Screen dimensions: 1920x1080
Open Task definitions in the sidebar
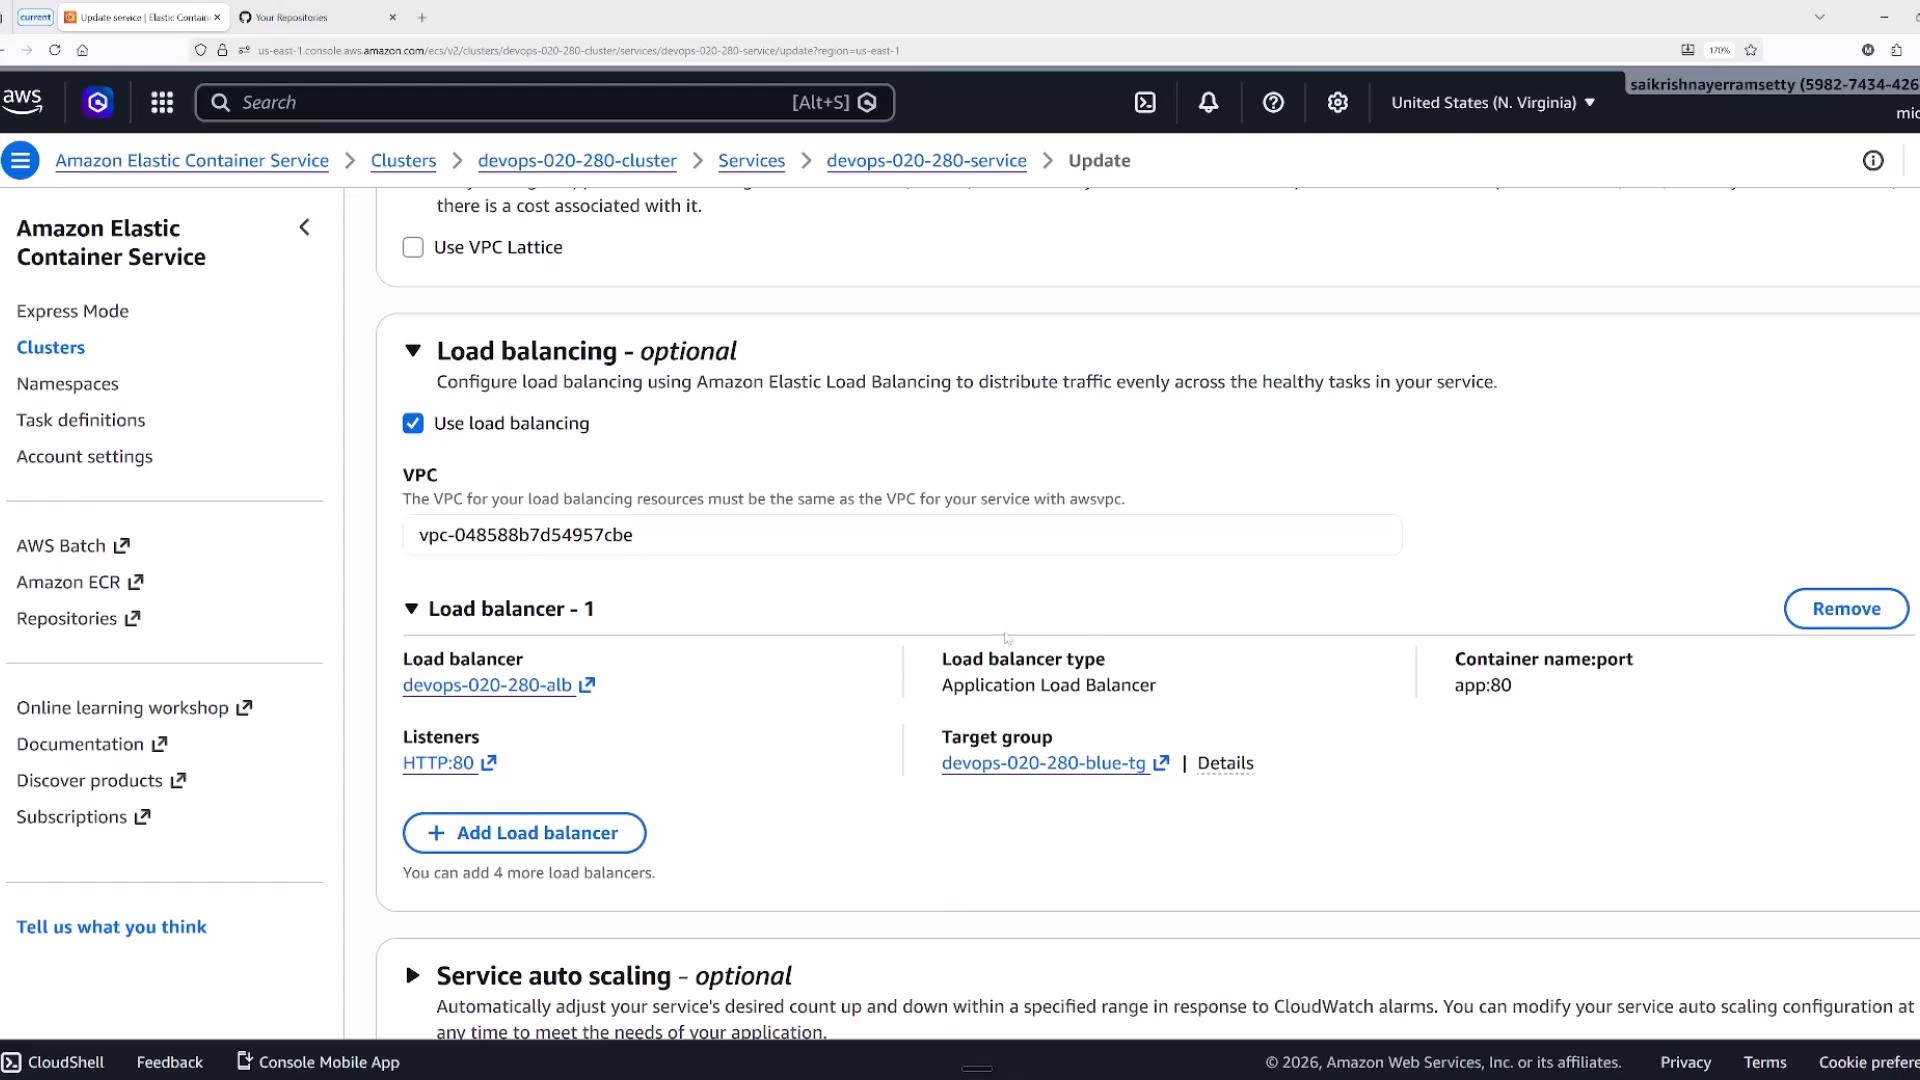81,420
